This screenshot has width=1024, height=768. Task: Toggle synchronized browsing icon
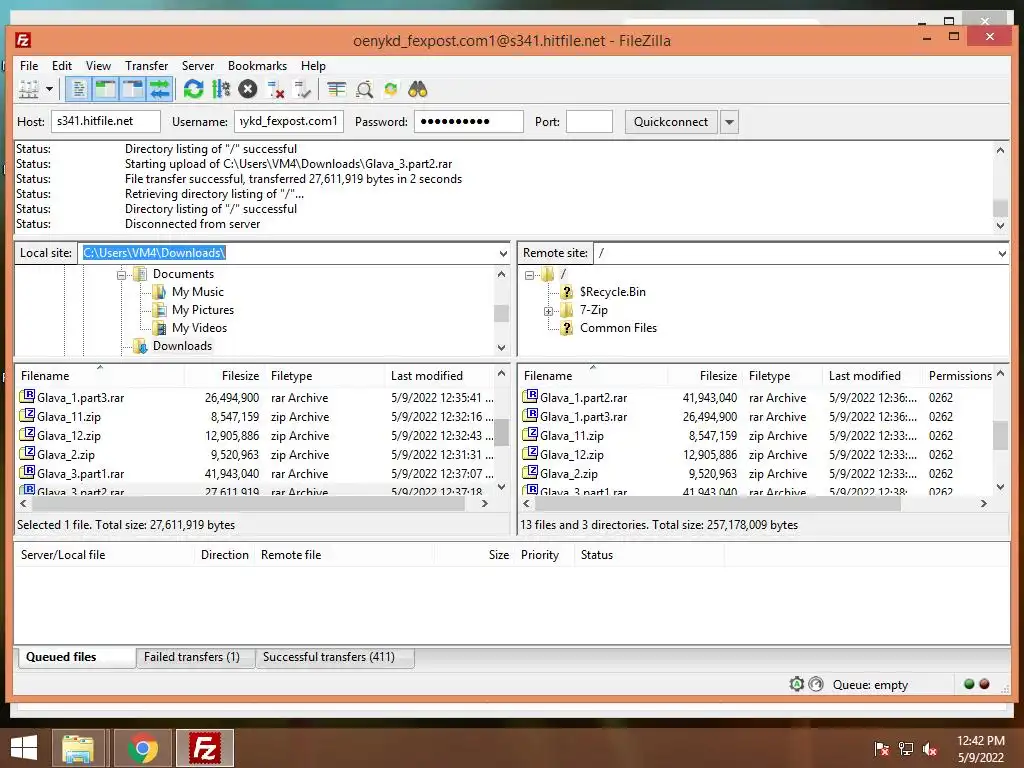click(391, 89)
